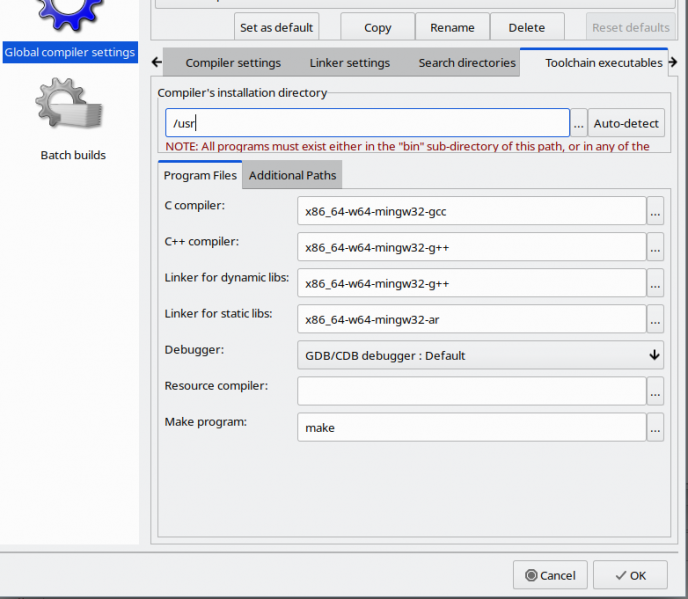The image size is (688, 599).
Task: Browse for the make program executable
Action: [656, 427]
